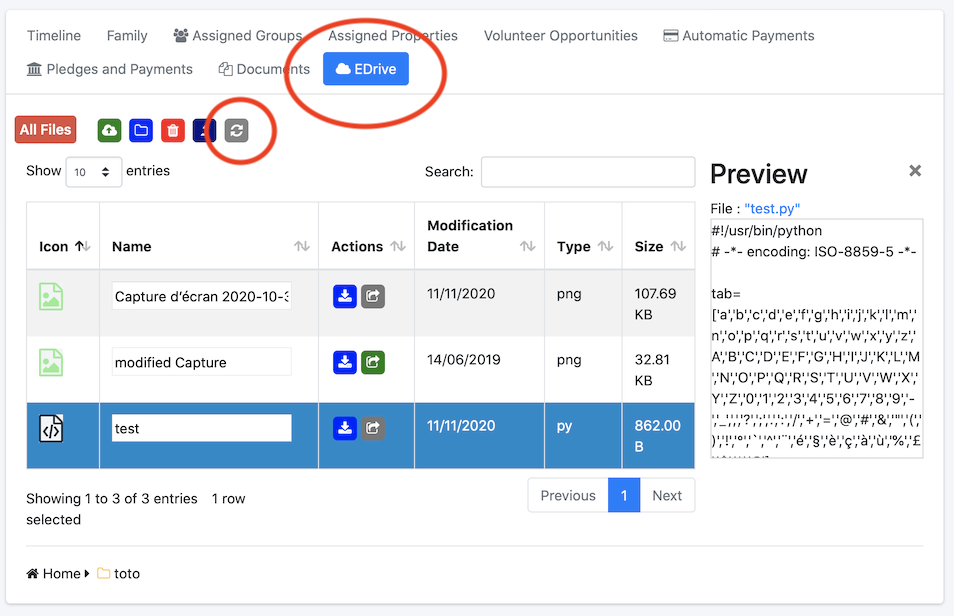Download the Capture d'écran file
The width and height of the screenshot is (954, 616).
click(344, 296)
